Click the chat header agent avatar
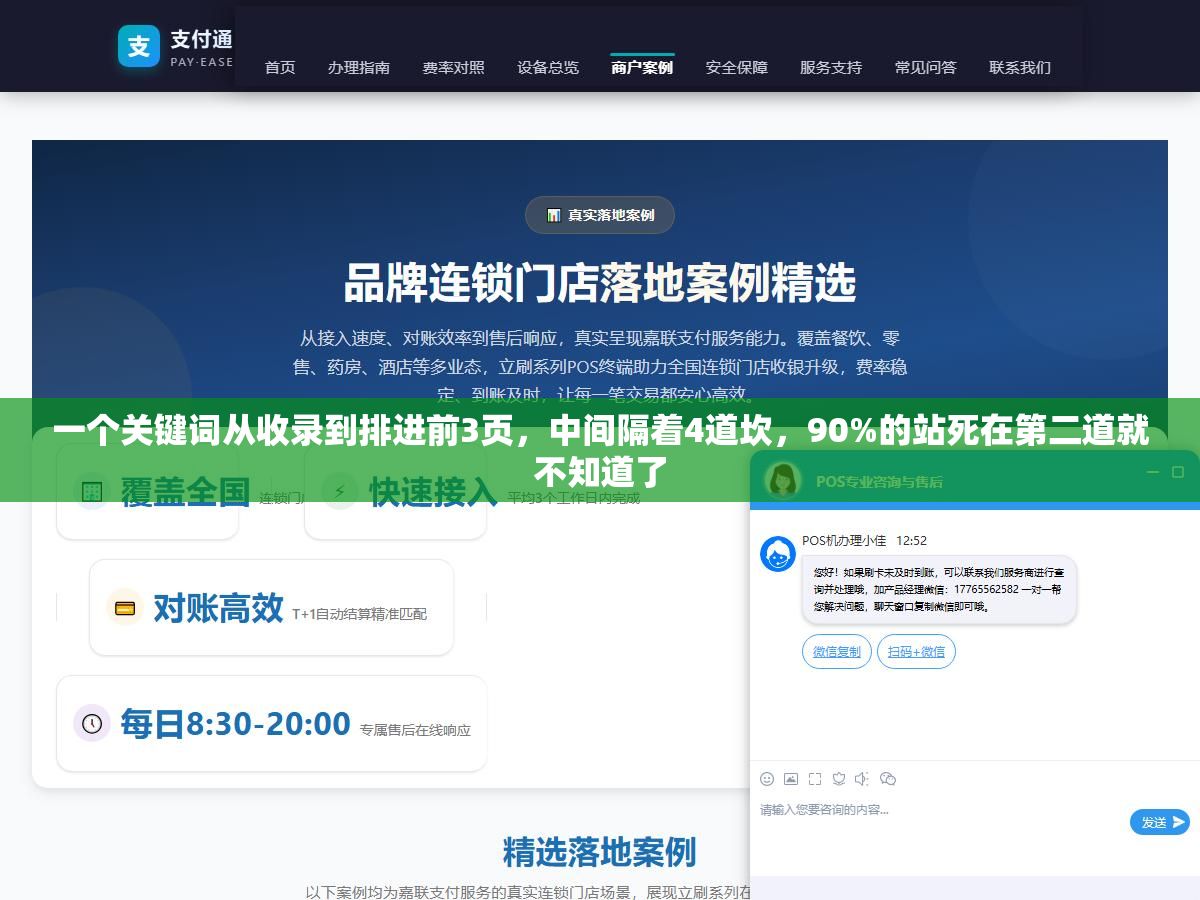Image resolution: width=1200 pixels, height=900 pixels. point(783,480)
